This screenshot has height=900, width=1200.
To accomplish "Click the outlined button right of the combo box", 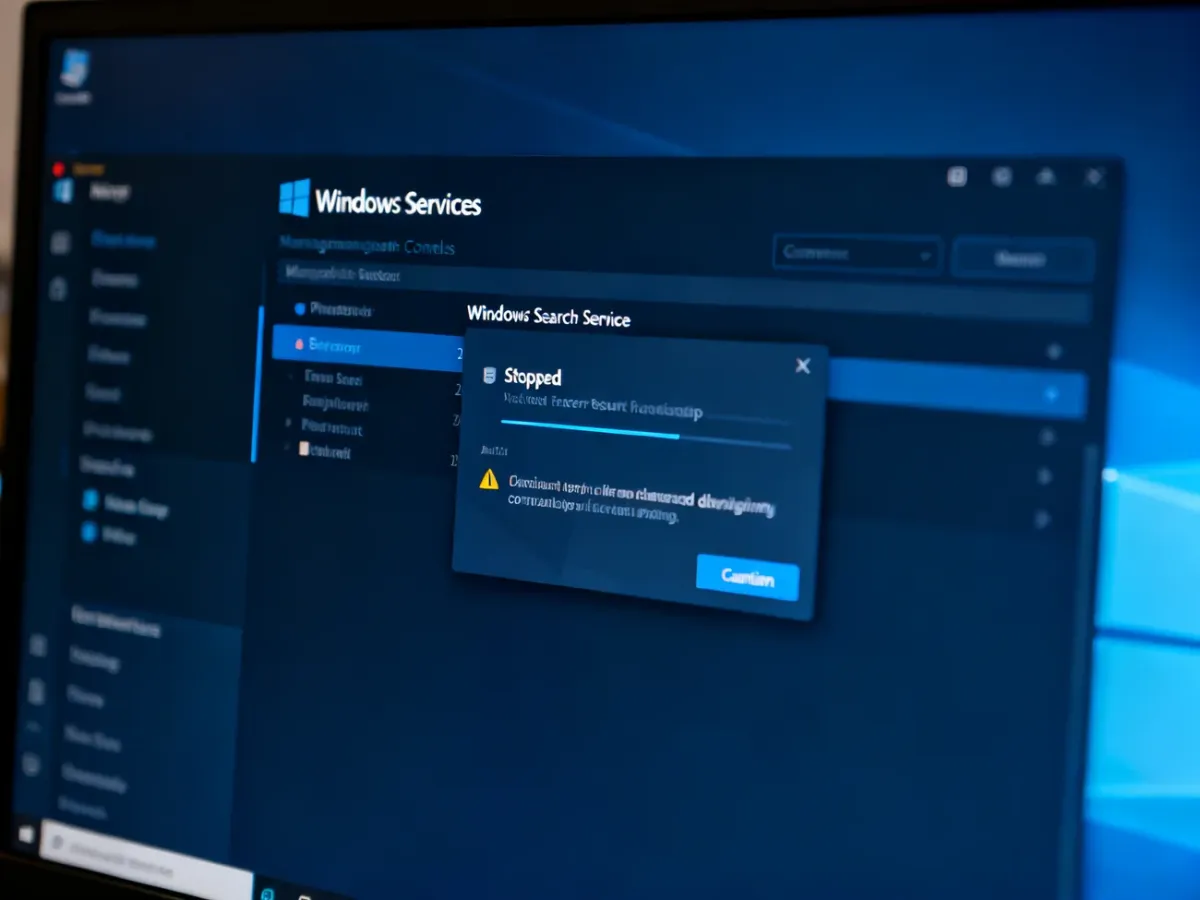I will (1023, 259).
